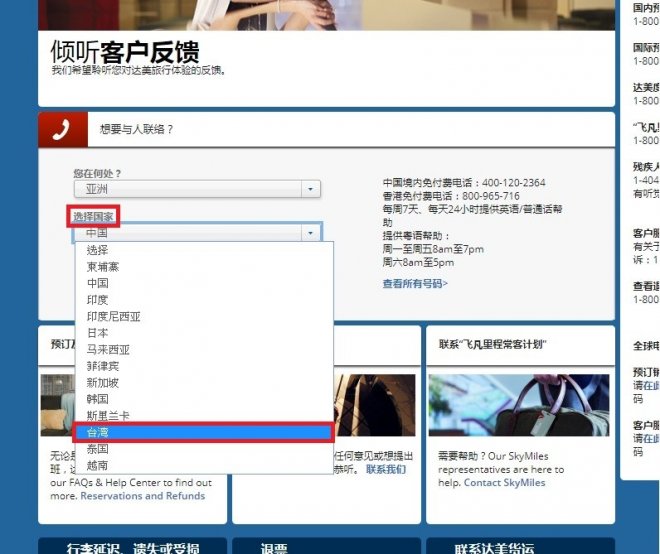Select 柬埔寨 from the country options
Viewport: 660px width, 554px height.
click(103, 266)
